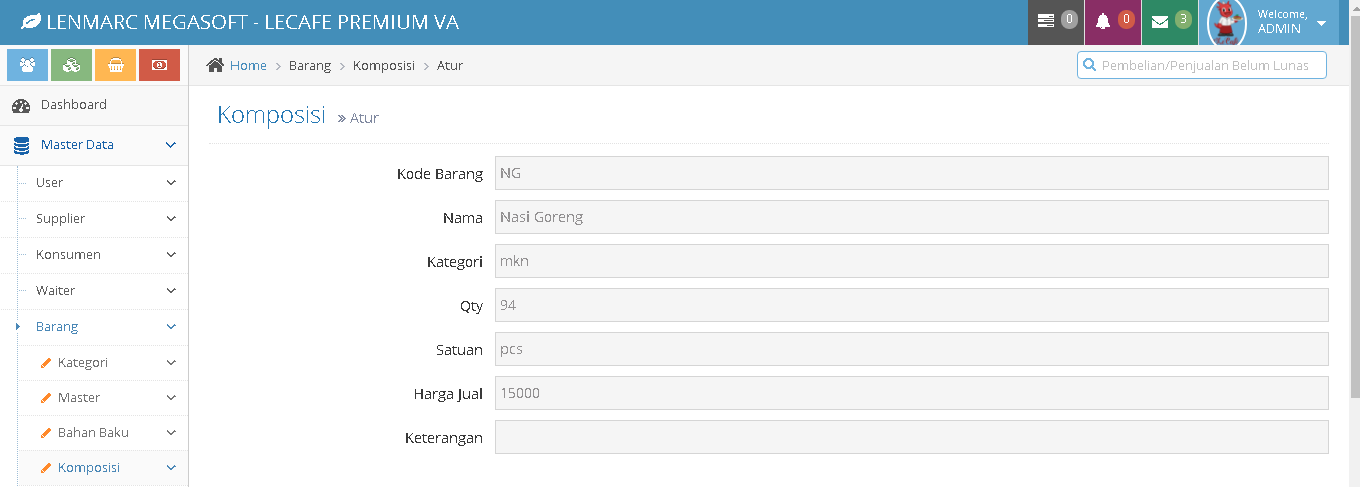Select Bahan Baku in the sidebar
1360x487 pixels.
pyautogui.click(x=93, y=433)
